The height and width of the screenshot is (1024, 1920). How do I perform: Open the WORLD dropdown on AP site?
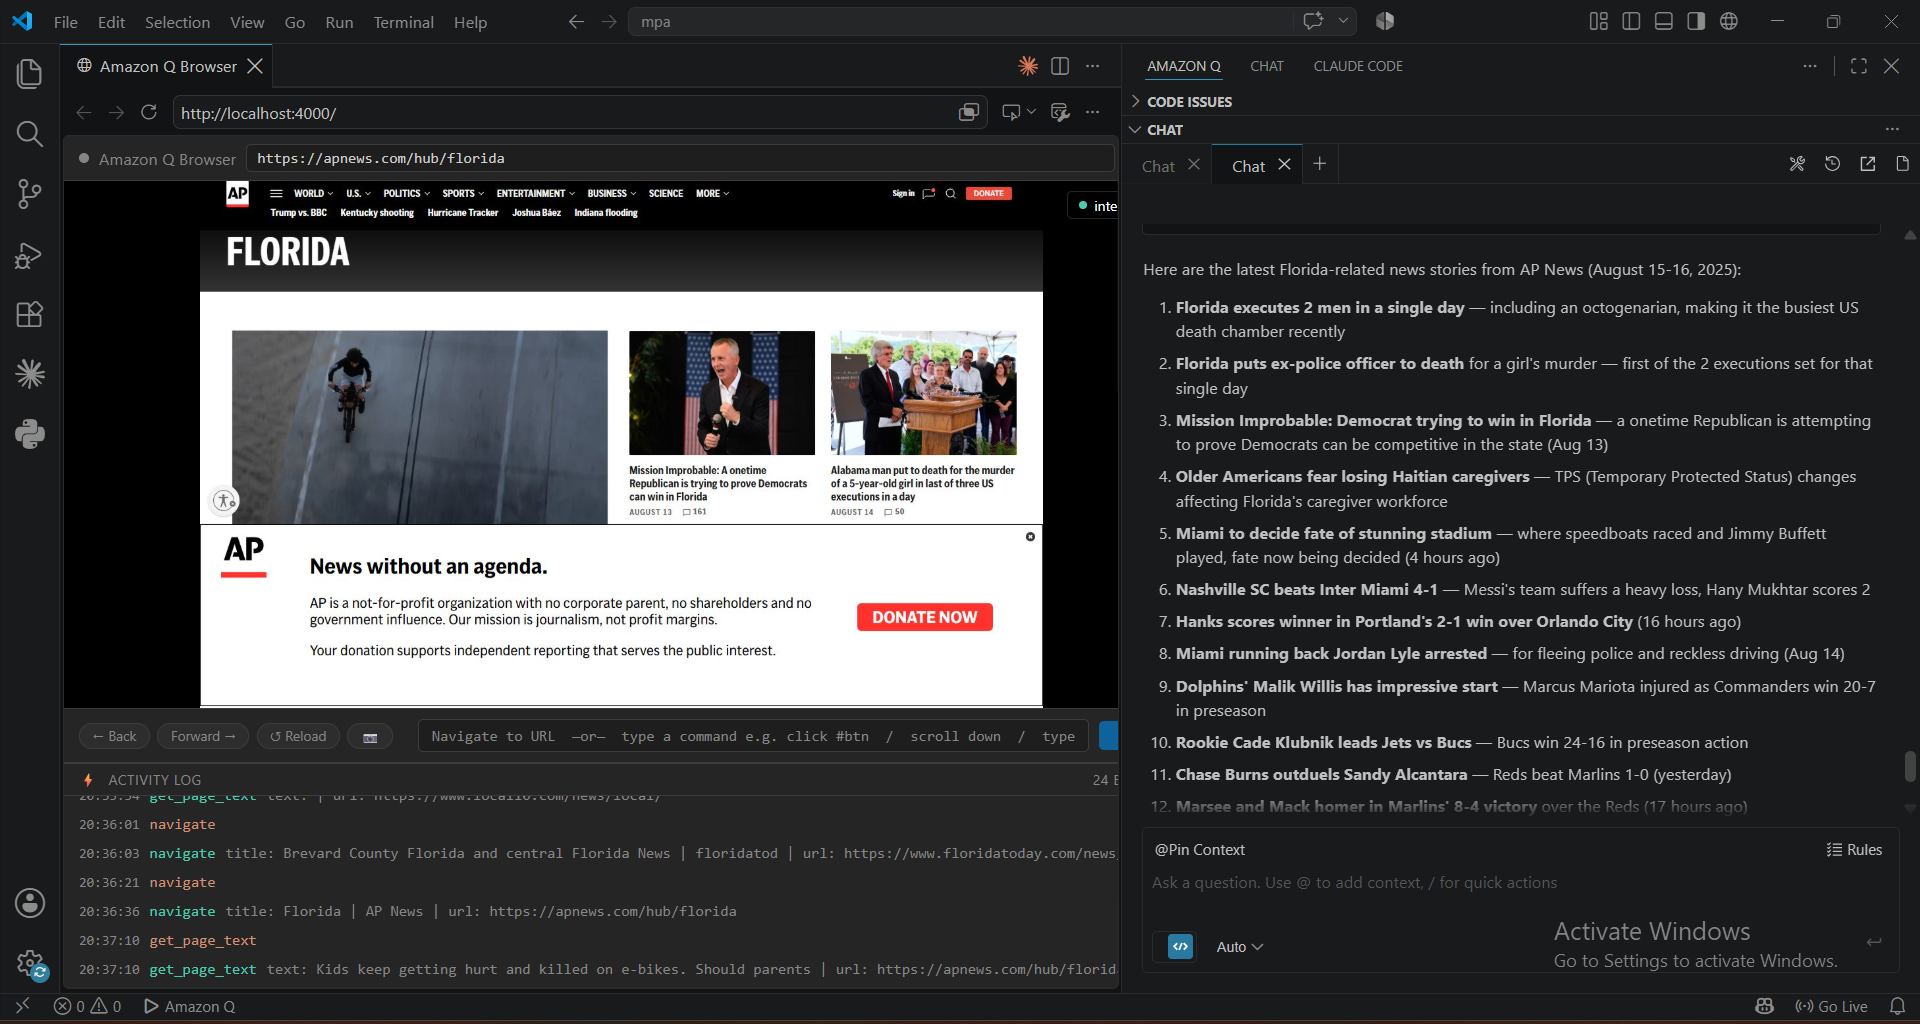tap(313, 194)
